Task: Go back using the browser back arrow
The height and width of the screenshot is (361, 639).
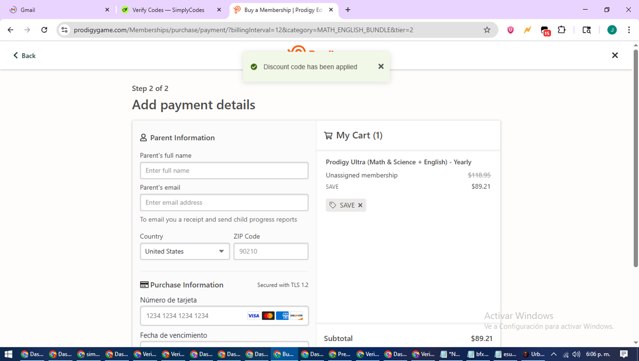Action: click(11, 30)
